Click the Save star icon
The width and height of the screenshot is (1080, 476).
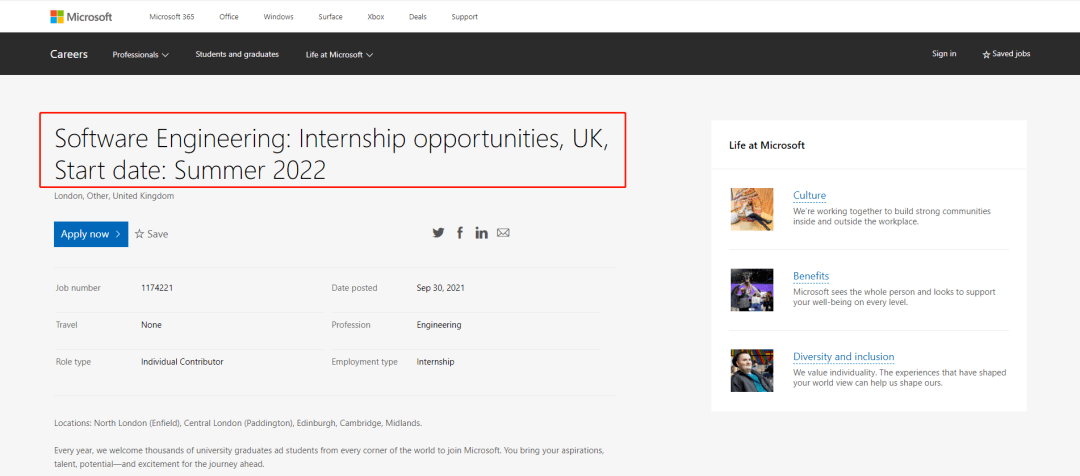pyautogui.click(x=140, y=234)
